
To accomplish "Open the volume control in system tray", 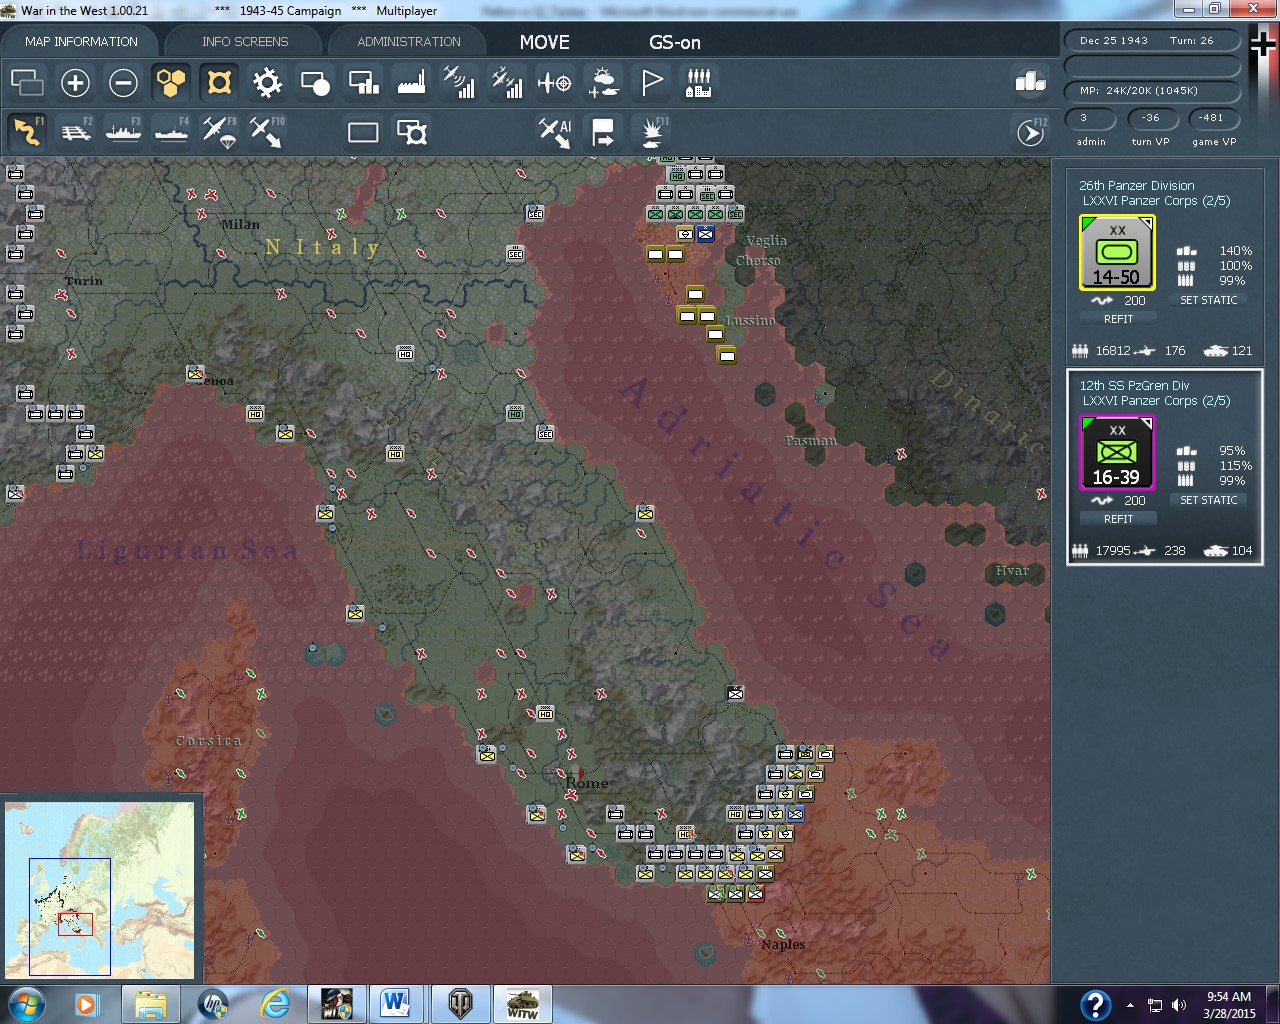I will click(1179, 1005).
